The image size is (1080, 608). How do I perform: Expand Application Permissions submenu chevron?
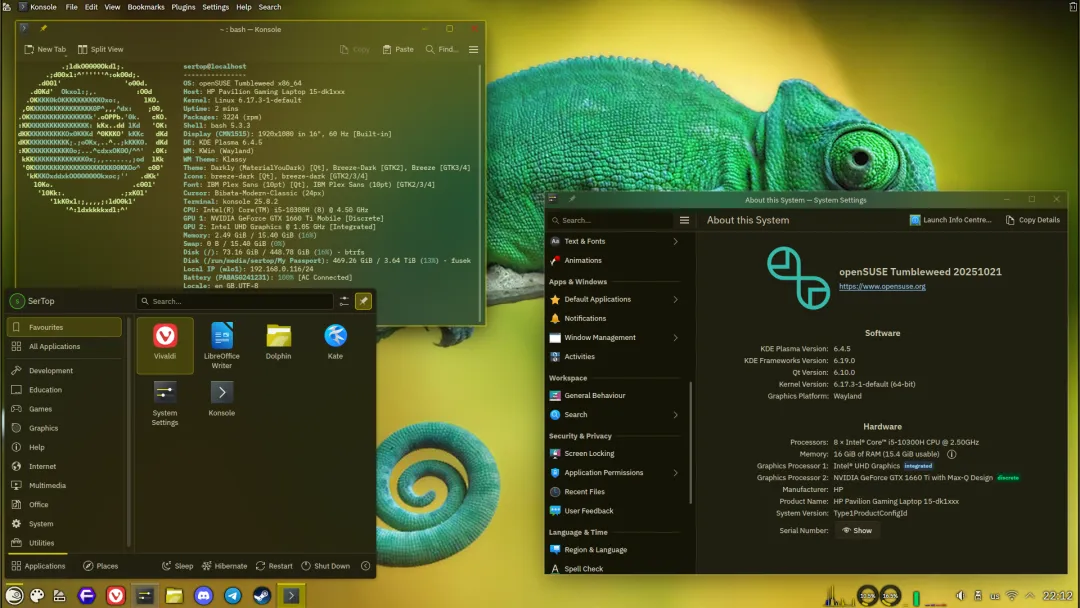[x=676, y=473]
